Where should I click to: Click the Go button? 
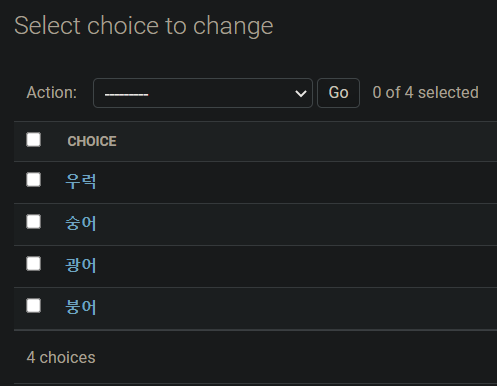point(338,93)
